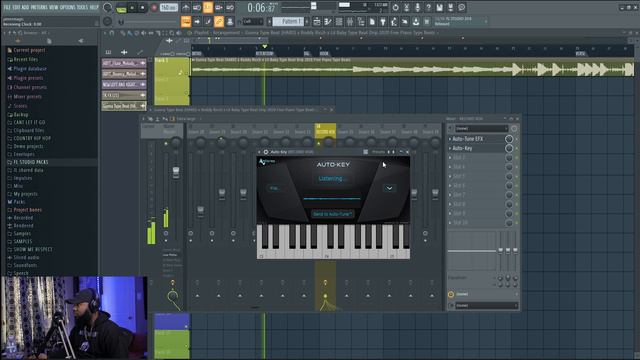This screenshot has width=640, height=360.
Task: Select the NEW LEFT AND RIGHT pattern clip
Action: coord(124,84)
